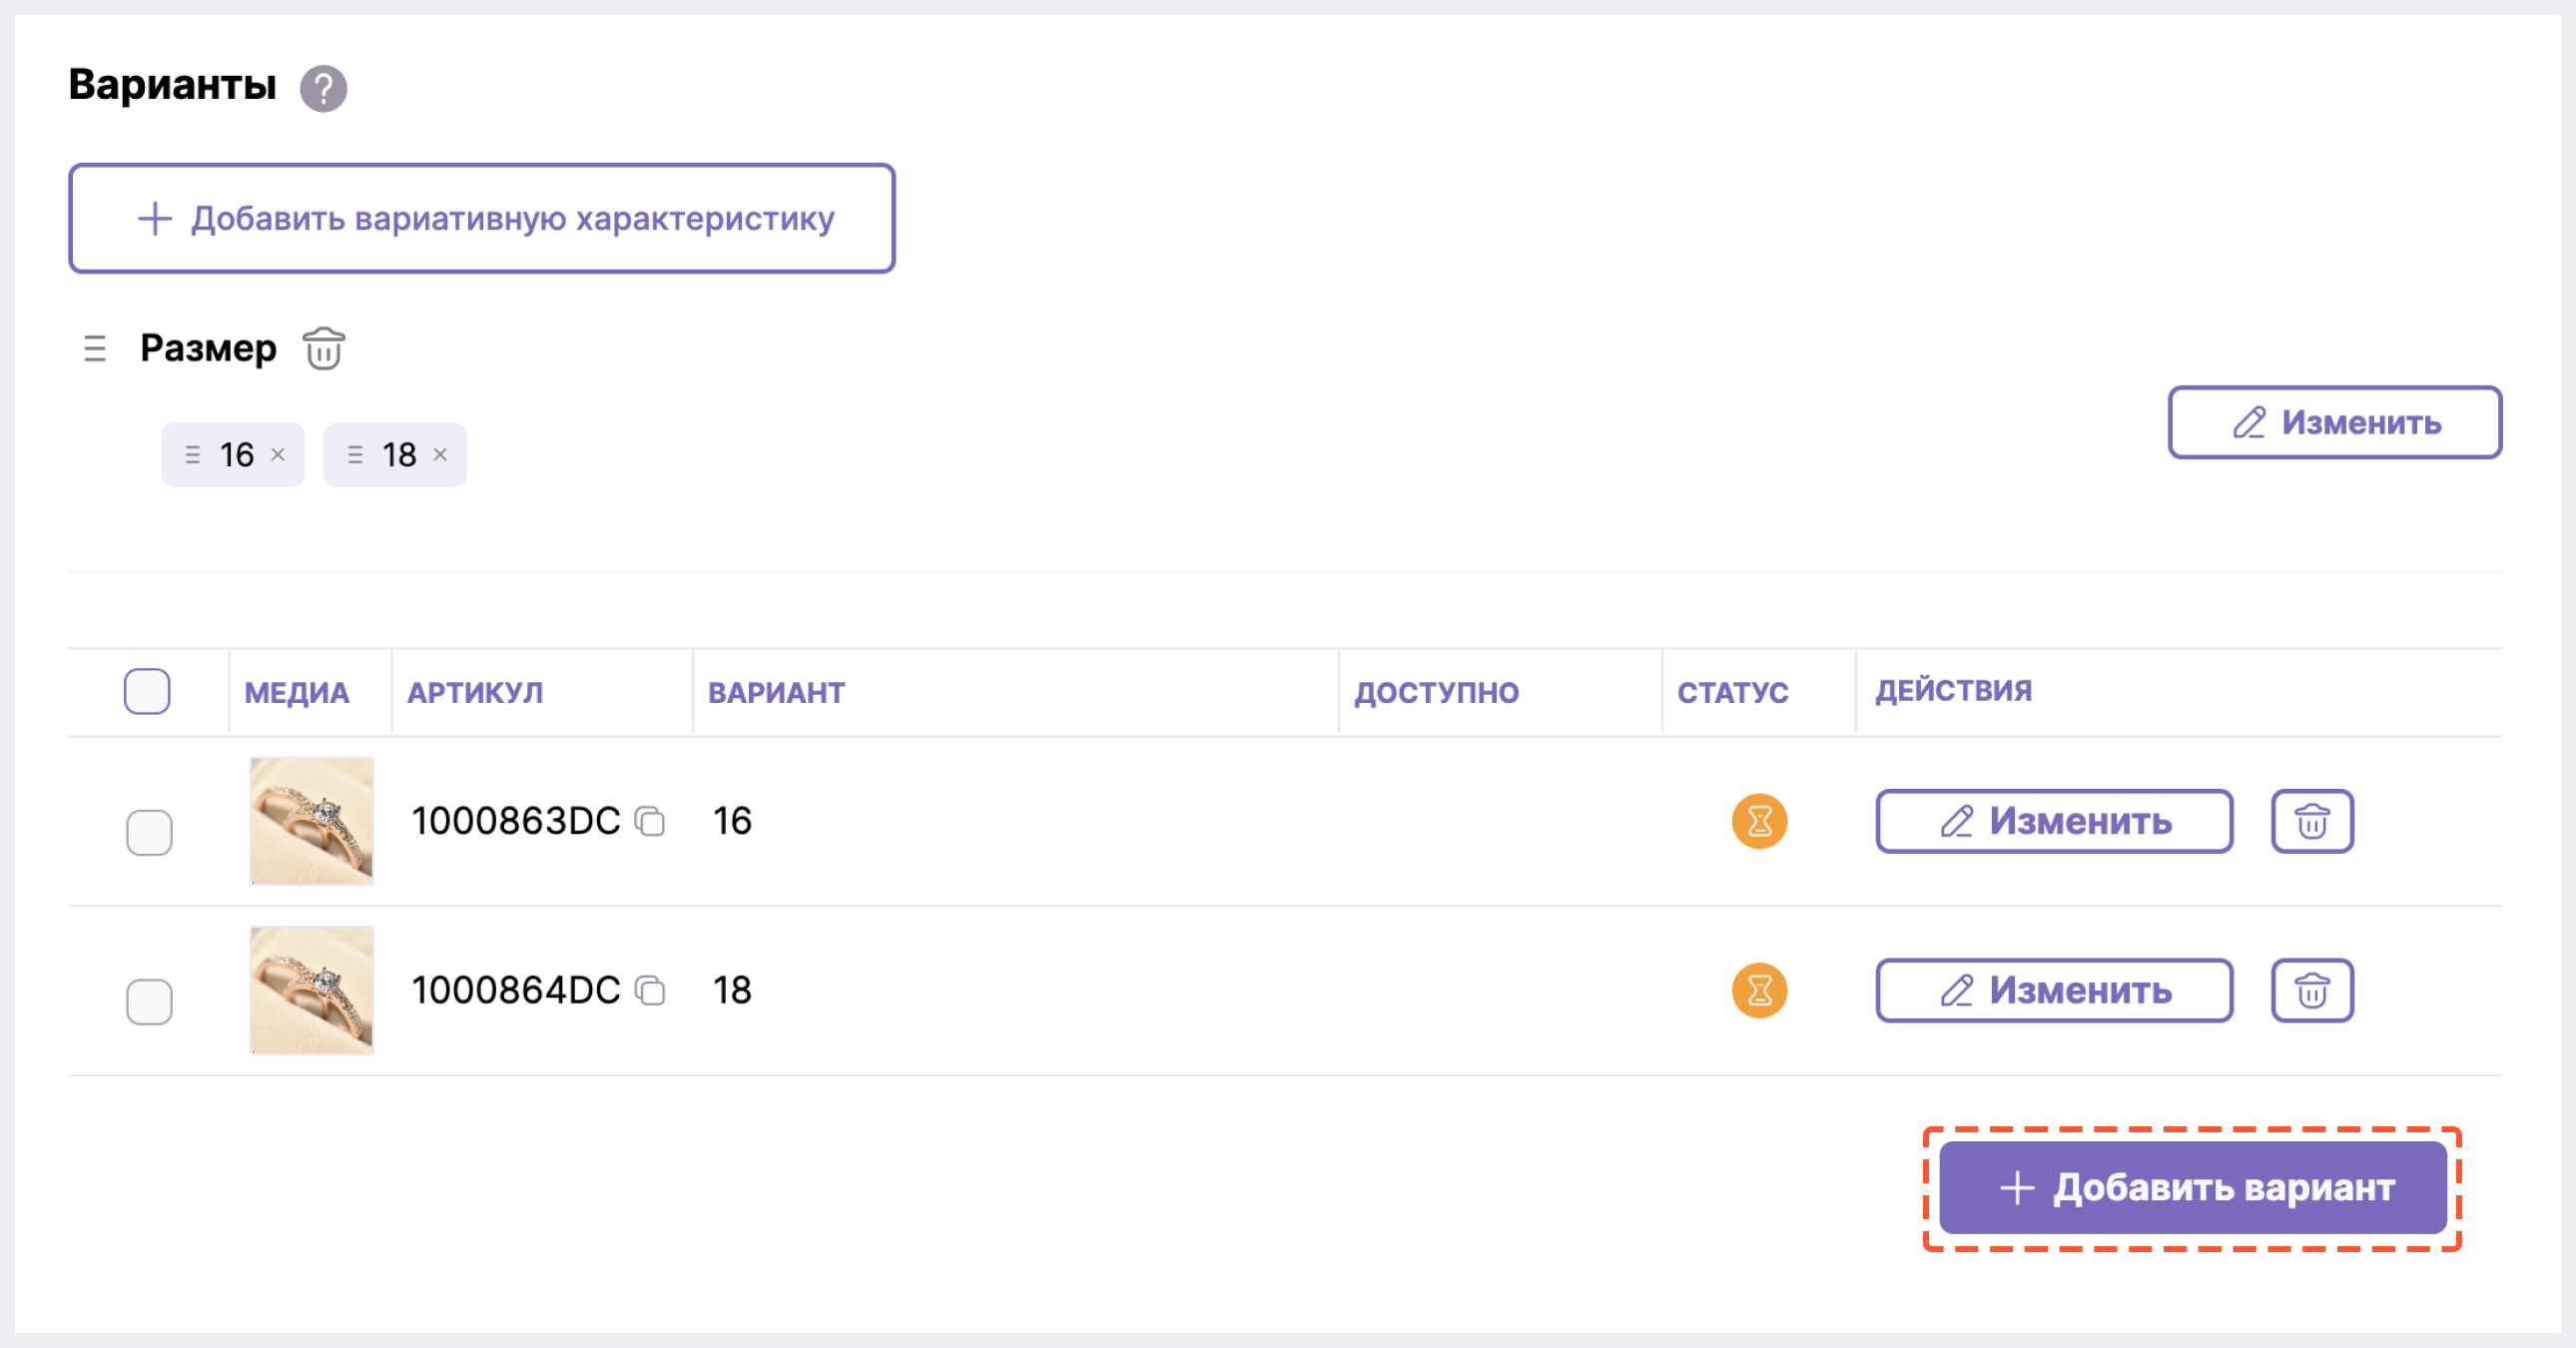Remove size value 18 chip
Viewport: 2576px width, 1348px height.
[x=440, y=455]
